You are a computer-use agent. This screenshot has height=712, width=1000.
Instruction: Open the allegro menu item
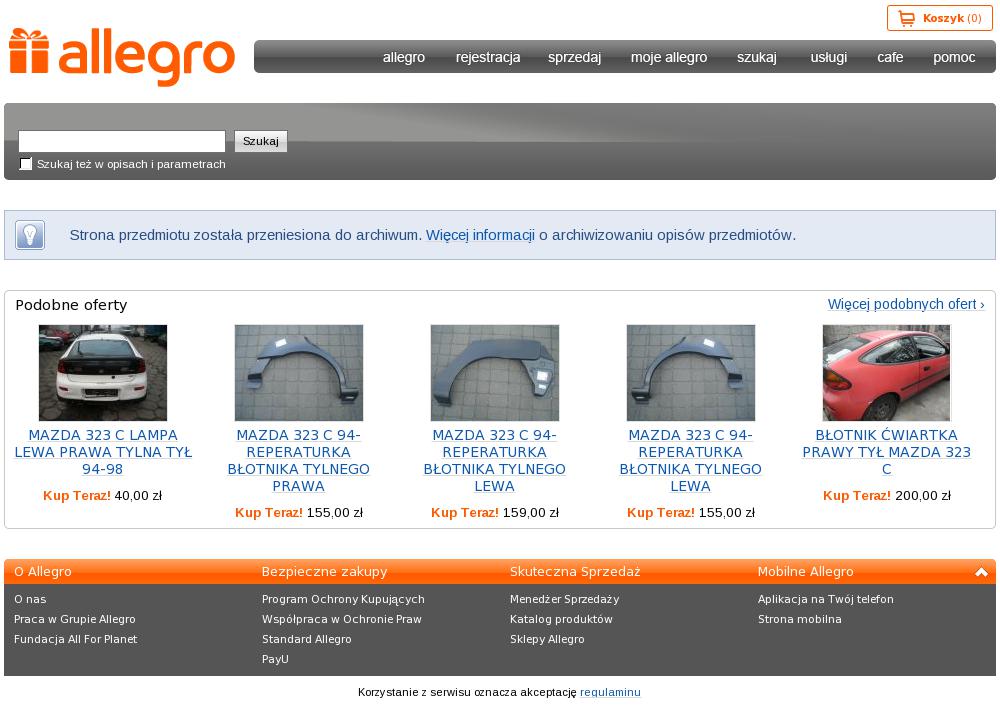(x=404, y=57)
